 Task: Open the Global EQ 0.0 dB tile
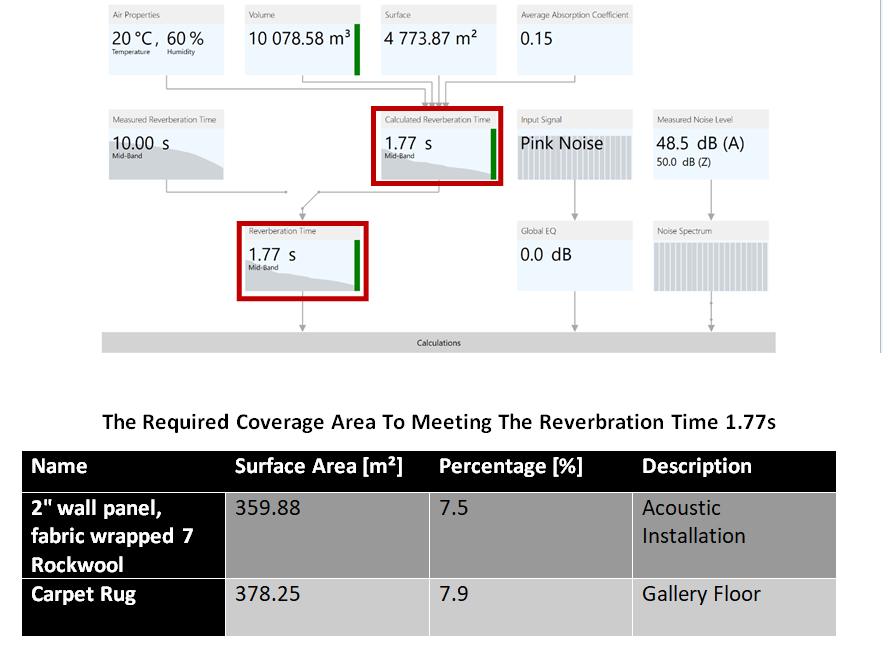[574, 257]
